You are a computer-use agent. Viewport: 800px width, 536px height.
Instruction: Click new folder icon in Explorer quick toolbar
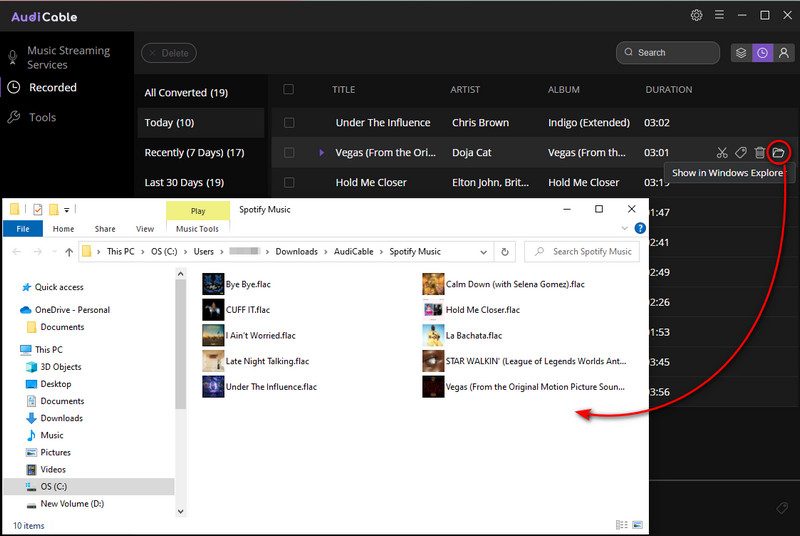pyautogui.click(x=54, y=209)
